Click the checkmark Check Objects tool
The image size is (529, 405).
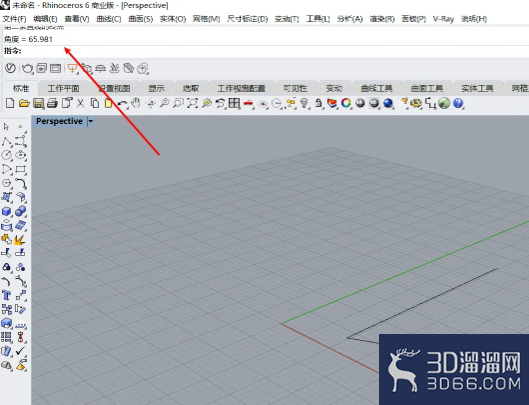pos(21,351)
